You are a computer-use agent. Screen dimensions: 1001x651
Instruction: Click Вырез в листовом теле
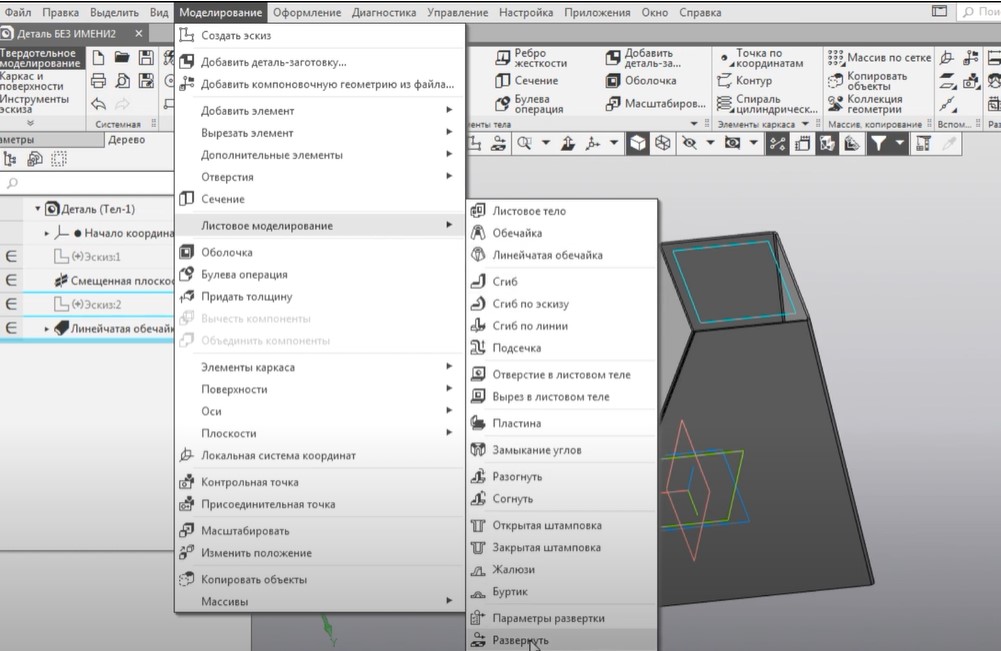tap(562, 397)
